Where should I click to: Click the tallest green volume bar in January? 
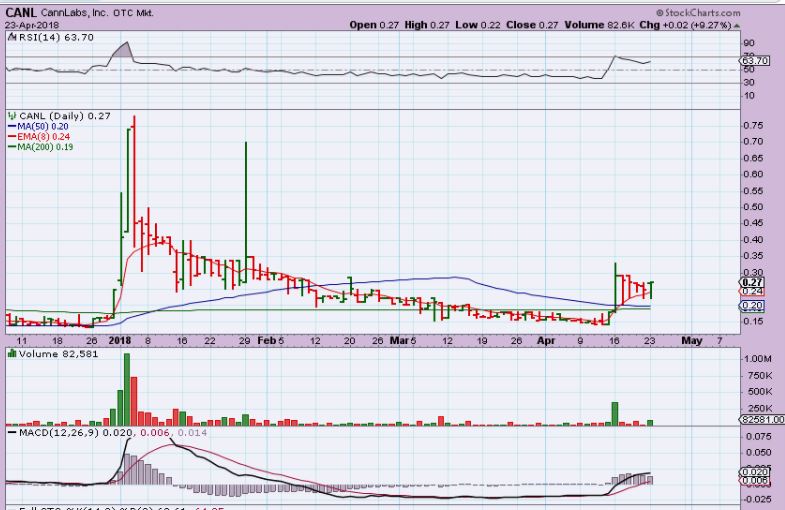127,389
